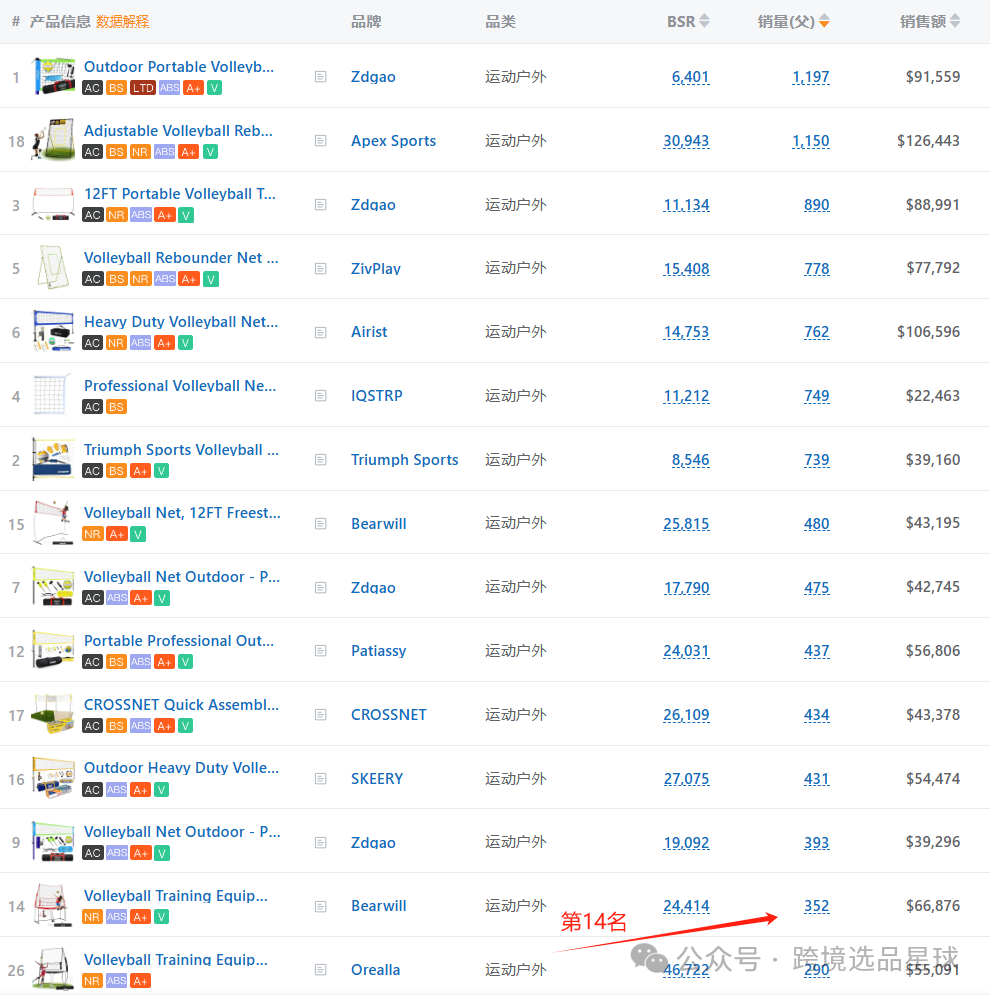Open detail icon for Portable Professional Out... row
Image resolution: width=990 pixels, height=999 pixels.
[x=320, y=650]
